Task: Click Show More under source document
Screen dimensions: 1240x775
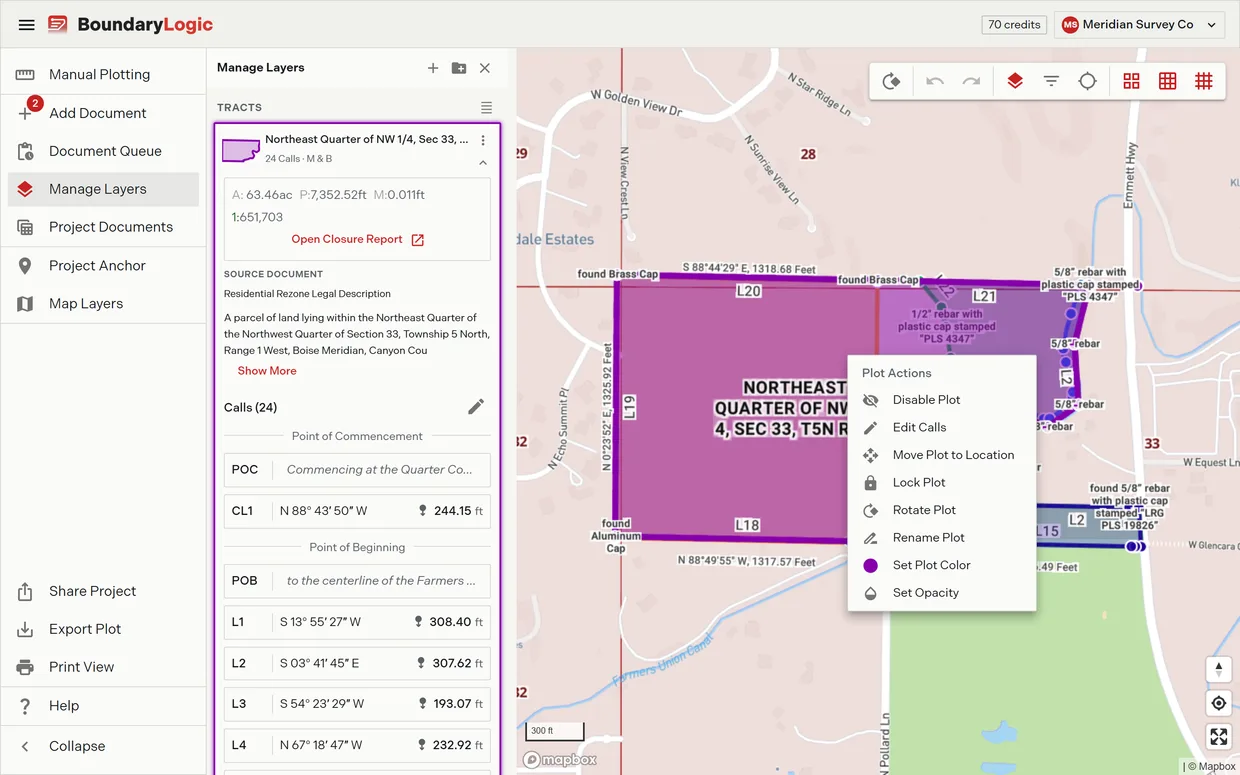Action: click(267, 371)
